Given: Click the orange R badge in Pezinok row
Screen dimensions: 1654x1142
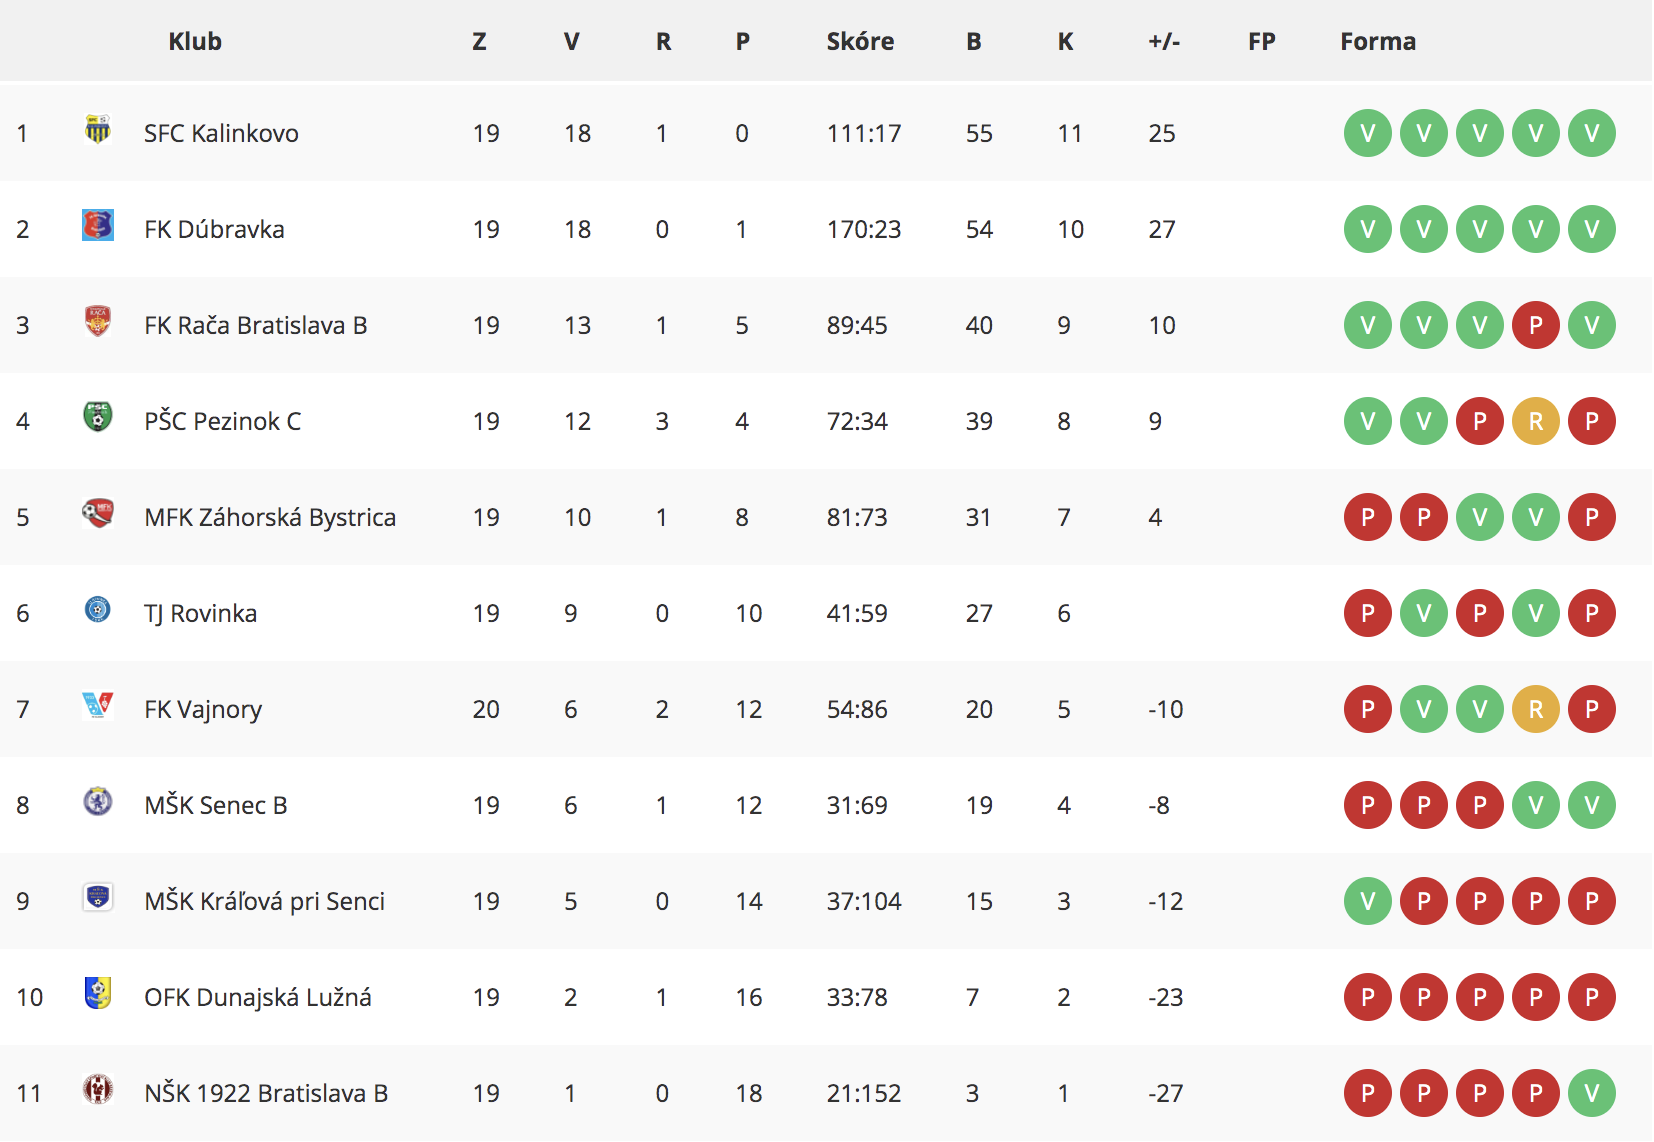Looking at the screenshot, I should [x=1536, y=421].
